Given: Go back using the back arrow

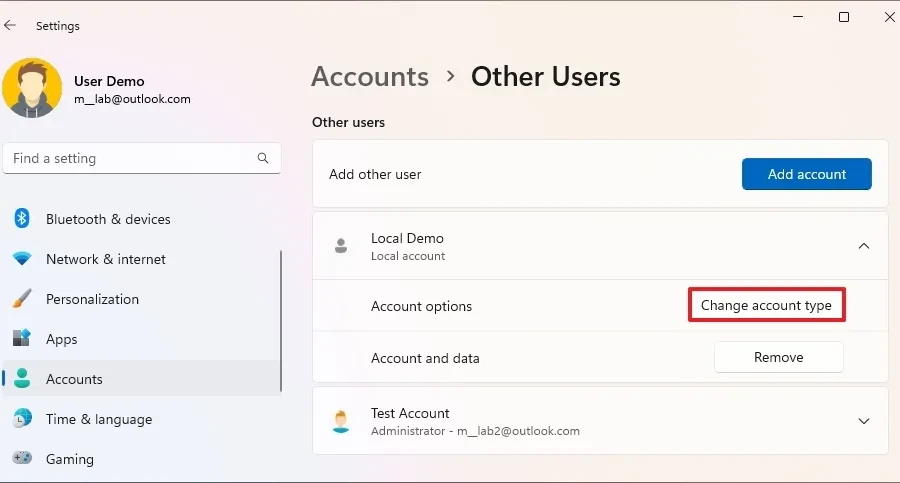Looking at the screenshot, I should [10, 25].
